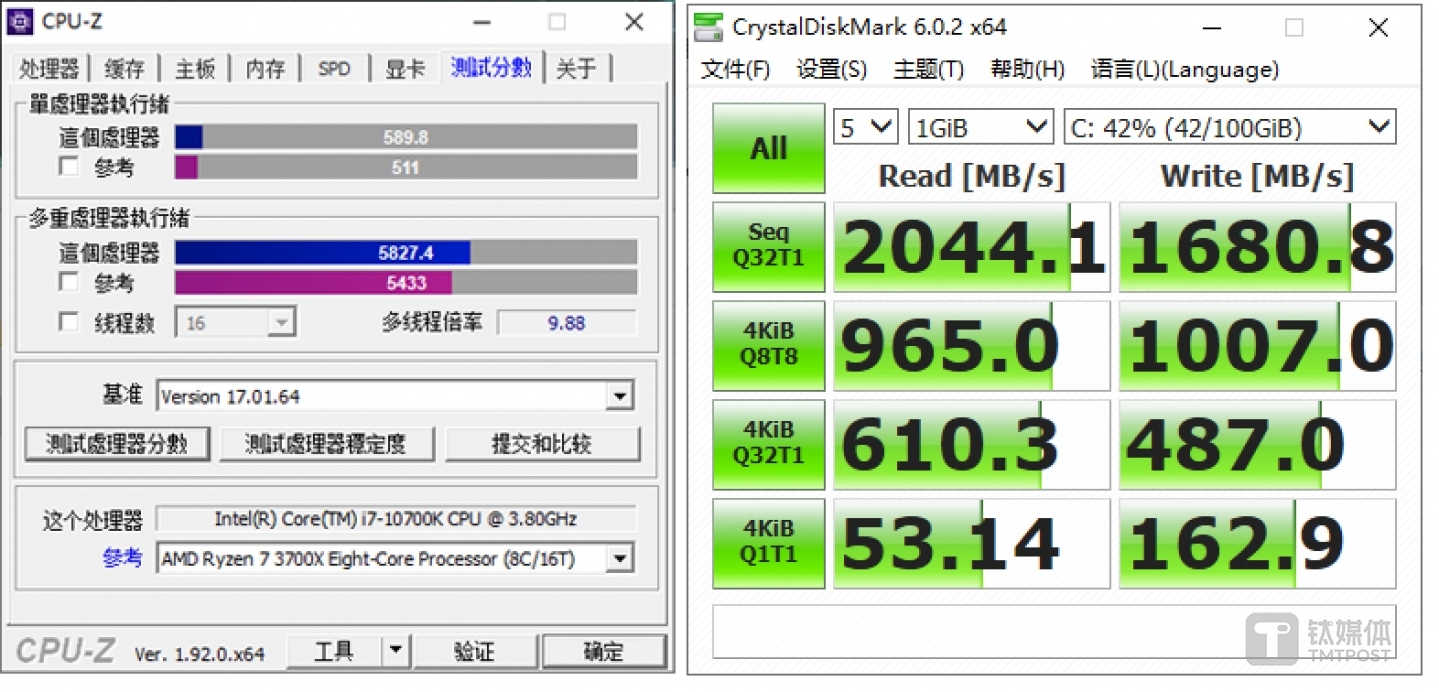Open the 关于 tab
Image resolution: width=1439 pixels, height=692 pixels.
coord(577,69)
